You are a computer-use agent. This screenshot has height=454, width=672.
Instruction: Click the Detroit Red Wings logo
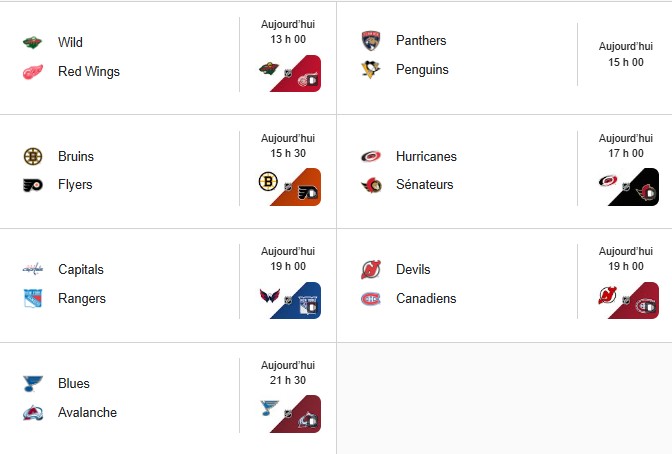point(33,71)
